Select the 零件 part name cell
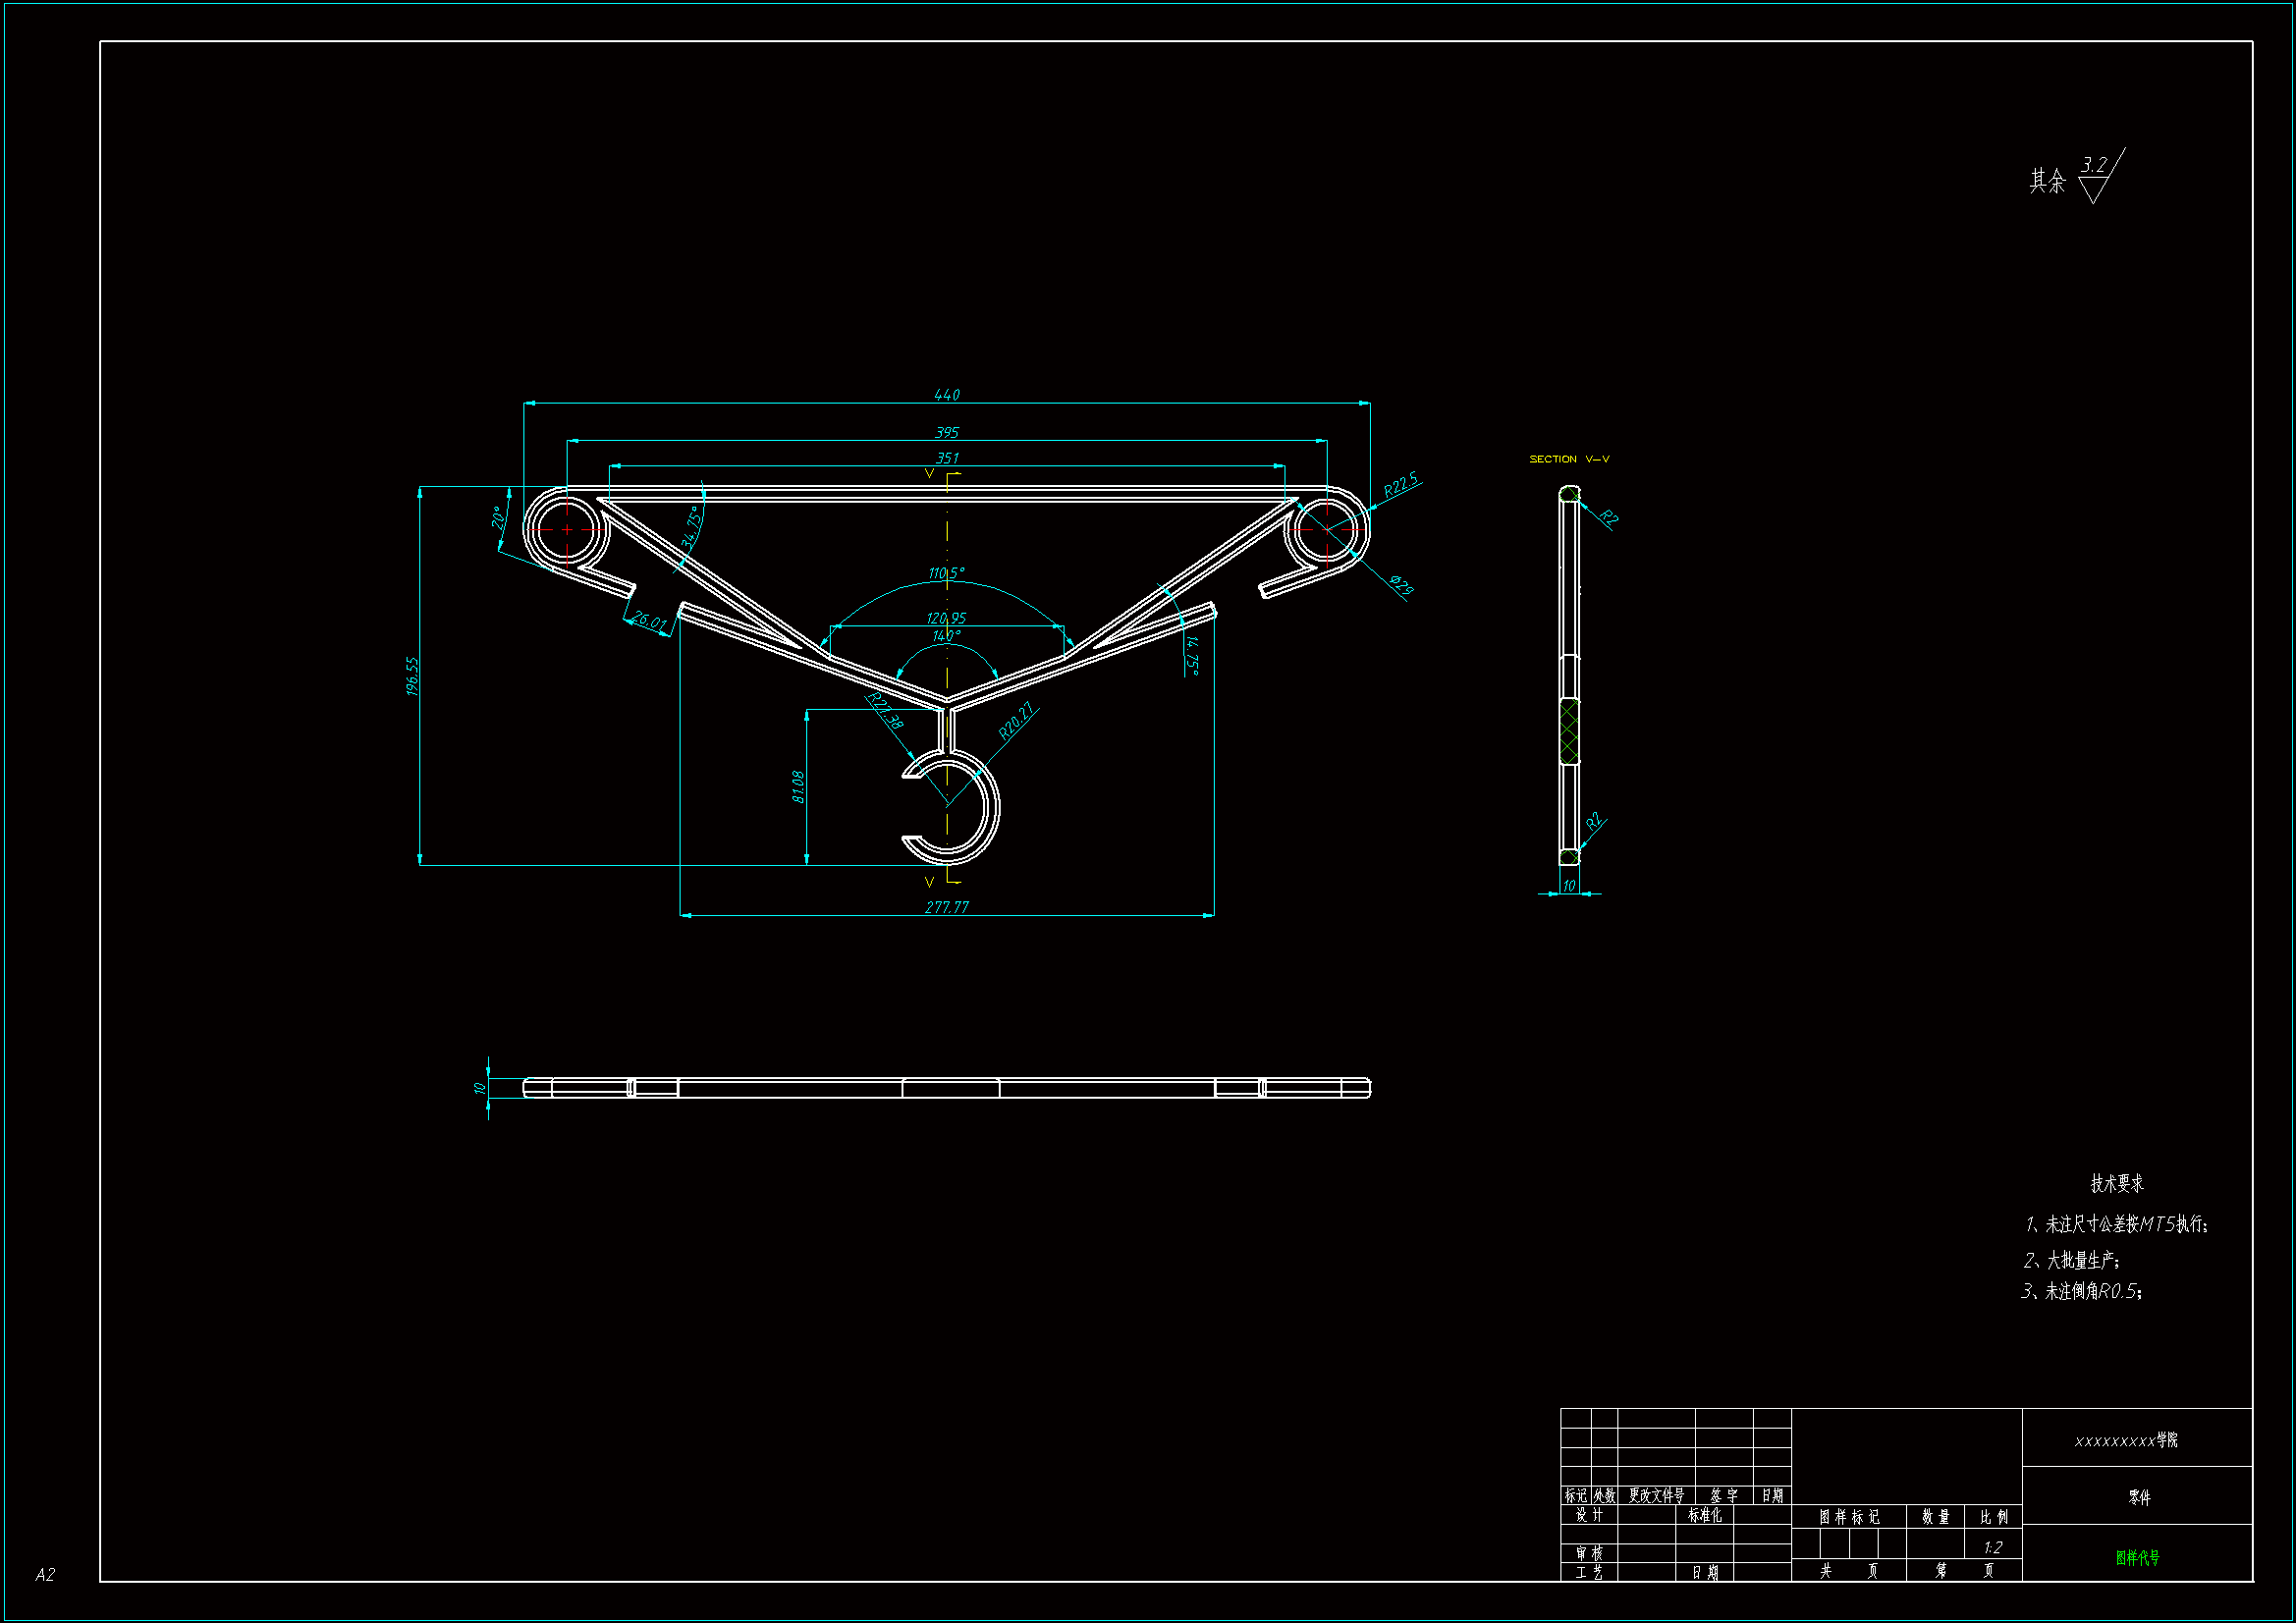The height and width of the screenshot is (1623, 2296). pyautogui.click(x=2138, y=1497)
